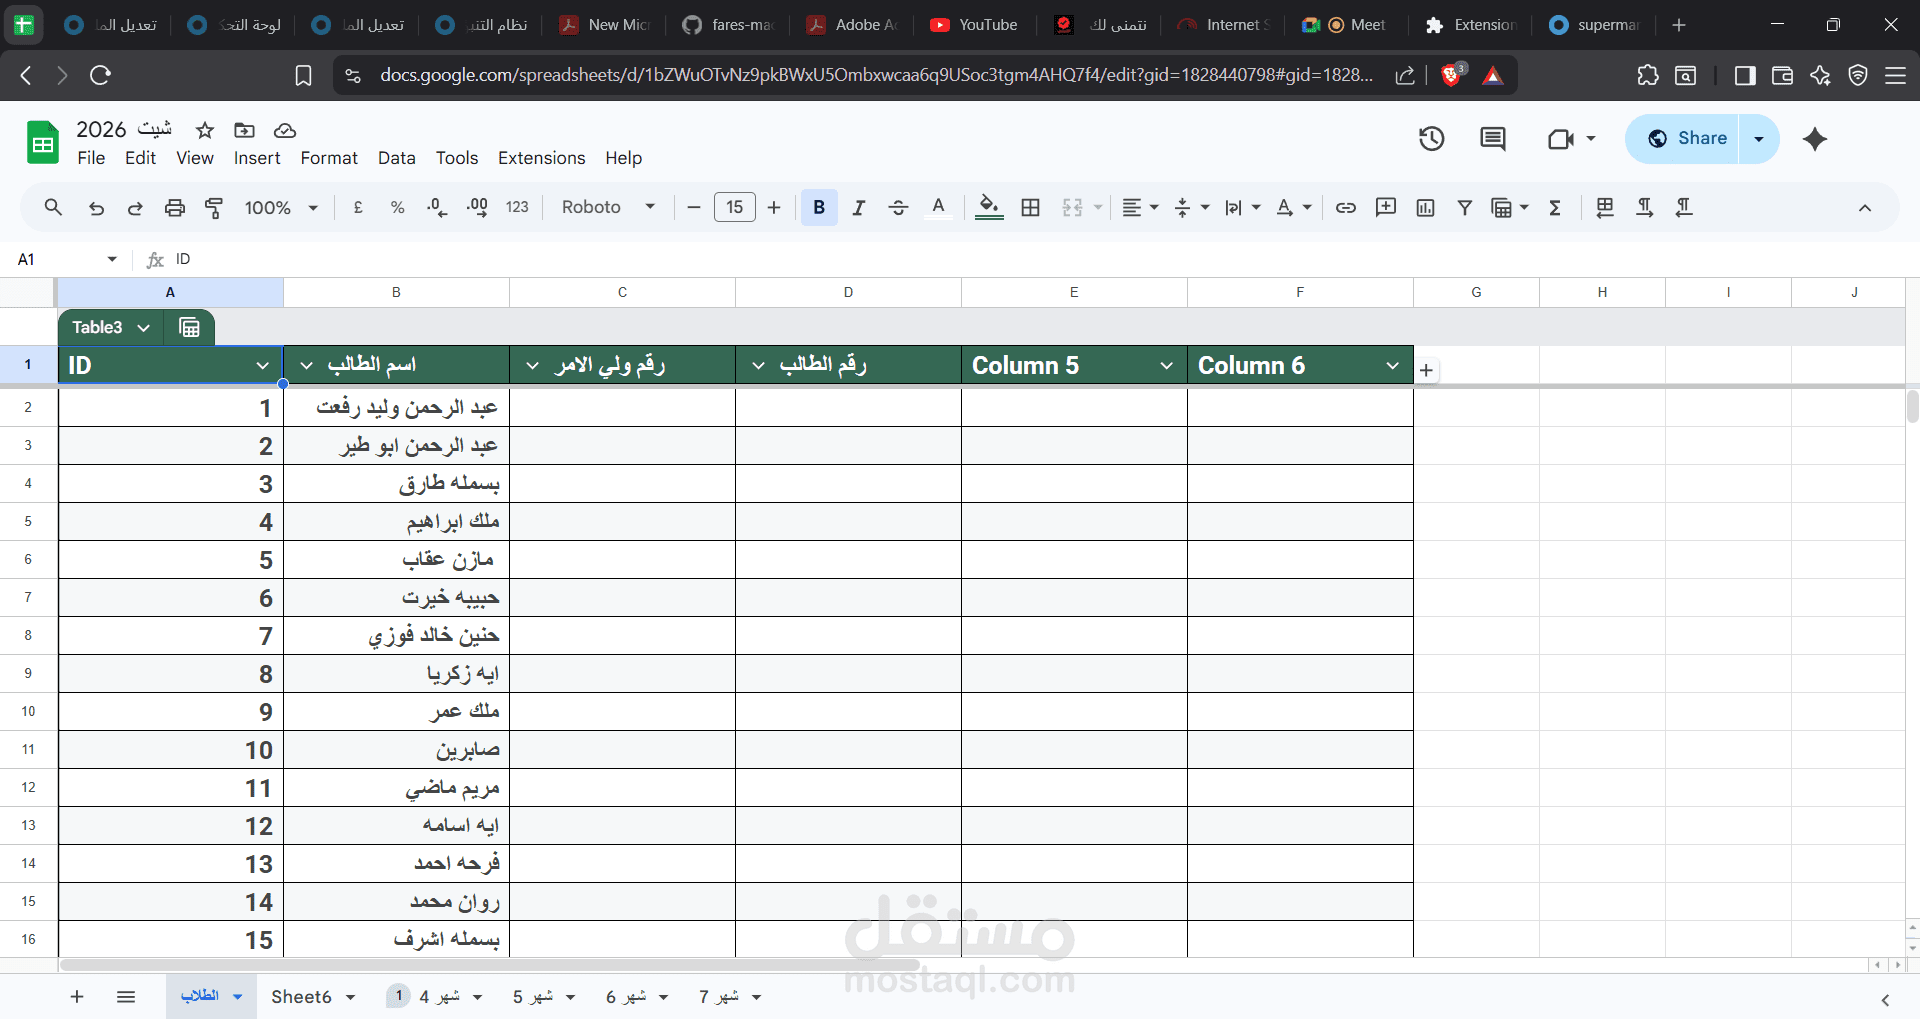Open the borders menu
The height and width of the screenshot is (1020, 1920).
click(1031, 207)
